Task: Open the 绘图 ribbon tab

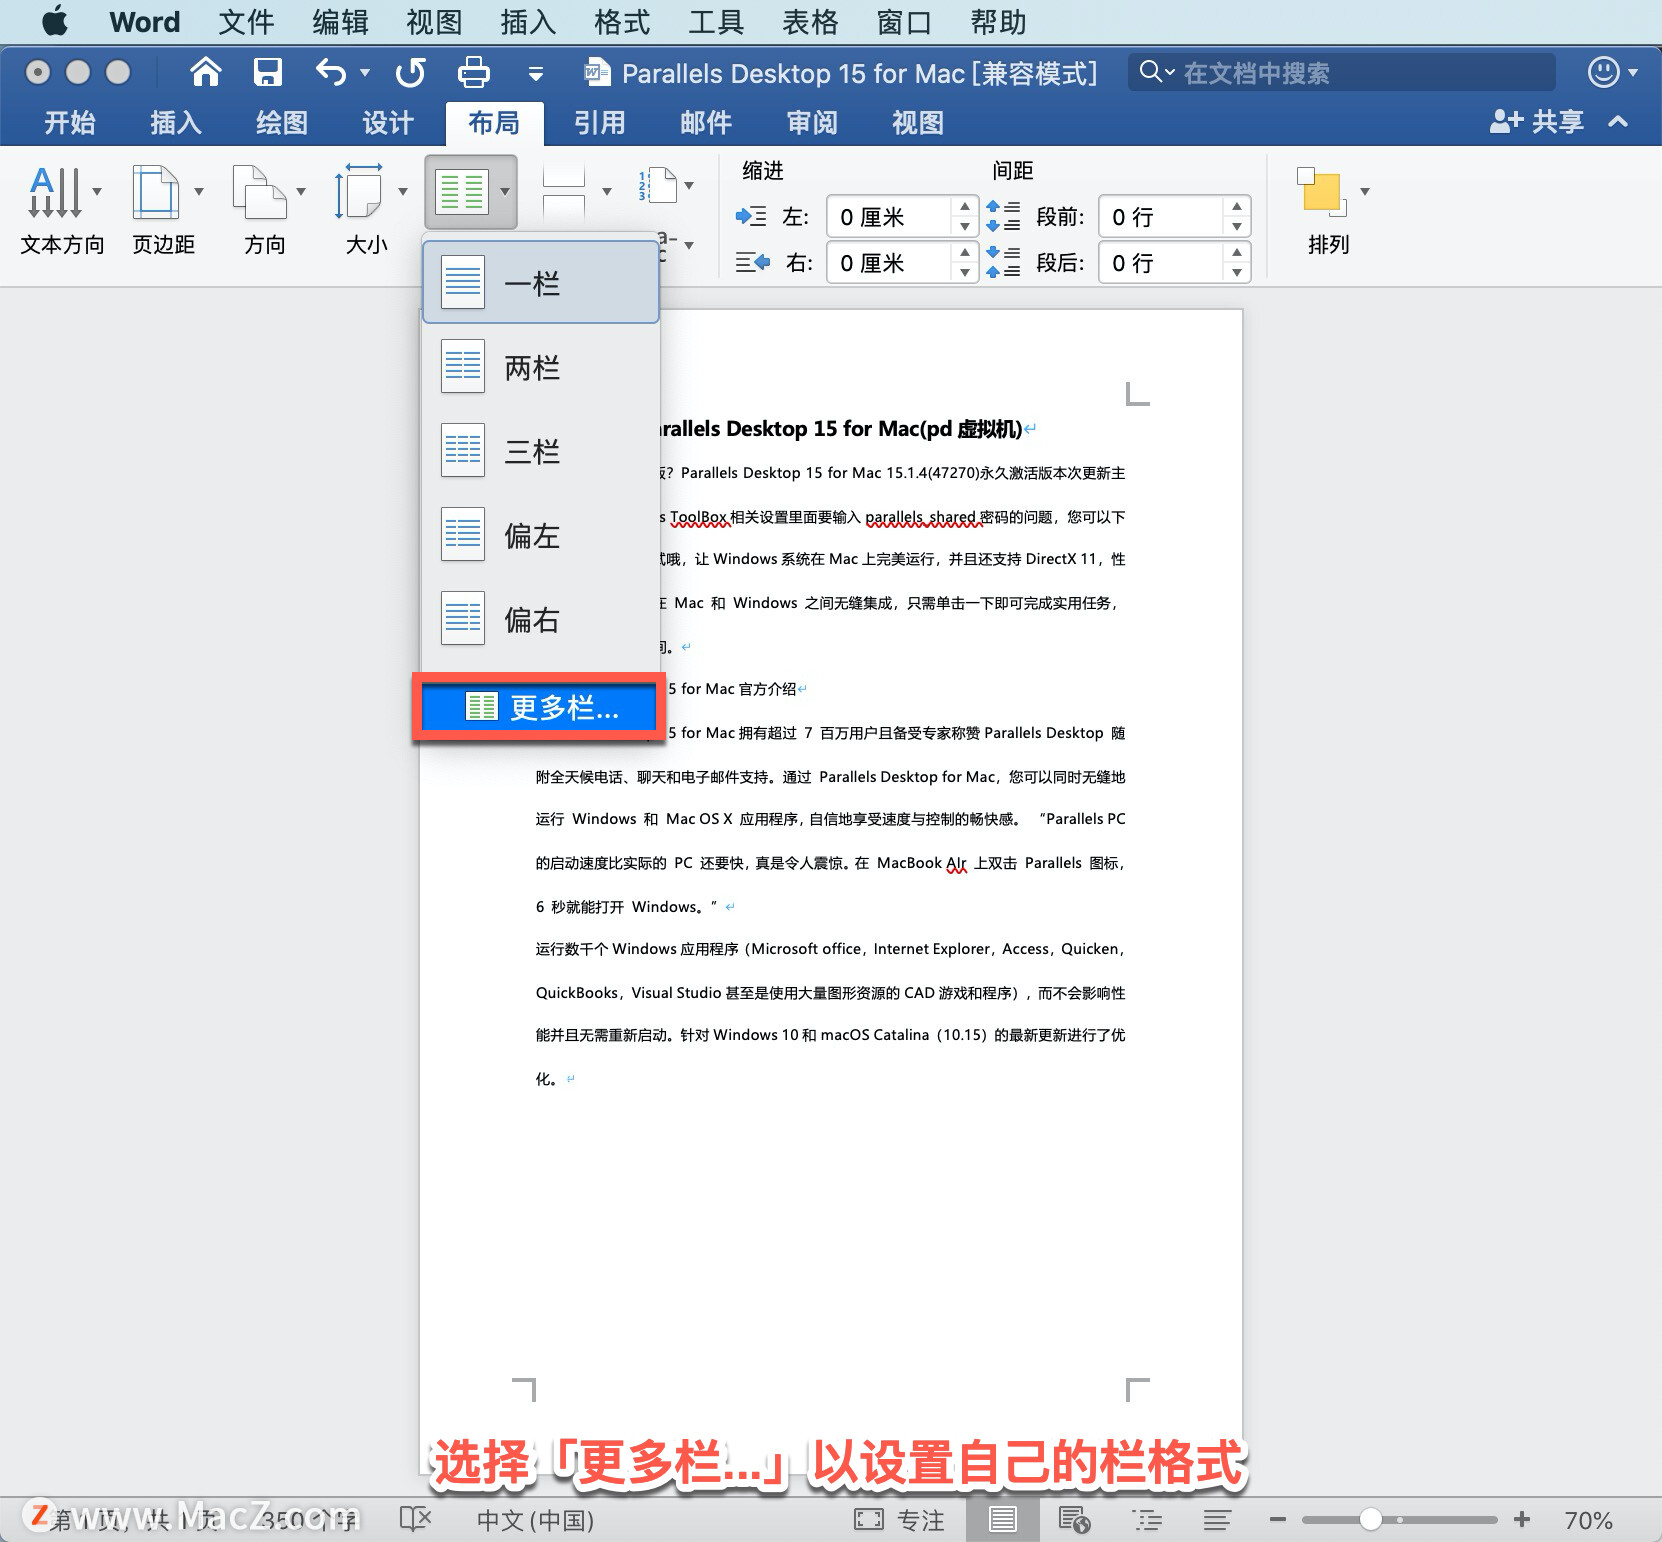Action: [282, 123]
